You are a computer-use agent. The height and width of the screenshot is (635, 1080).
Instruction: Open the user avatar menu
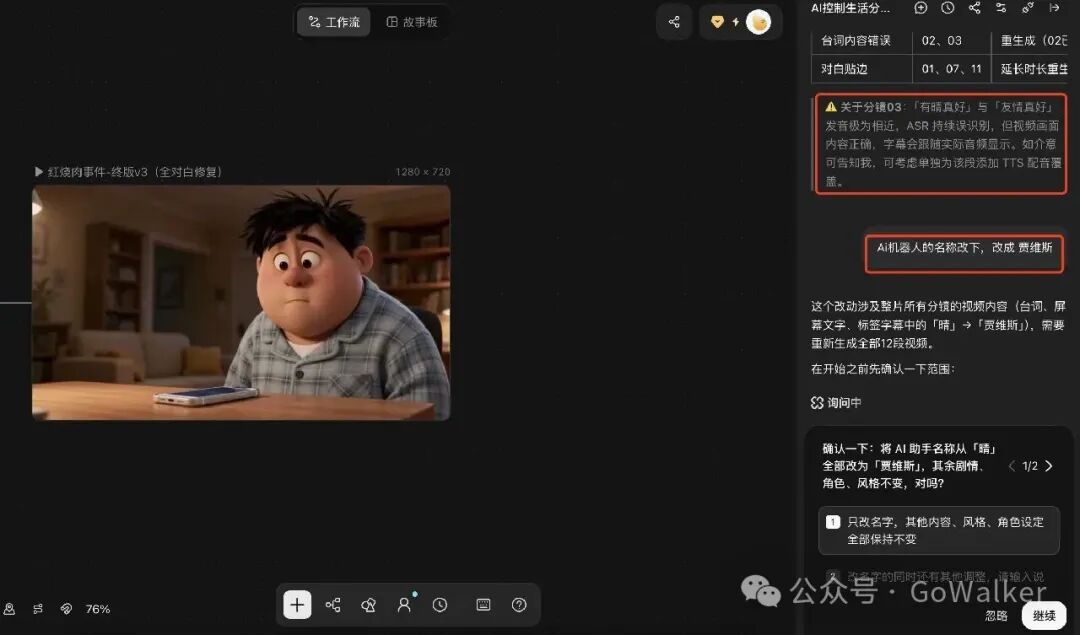pos(758,22)
